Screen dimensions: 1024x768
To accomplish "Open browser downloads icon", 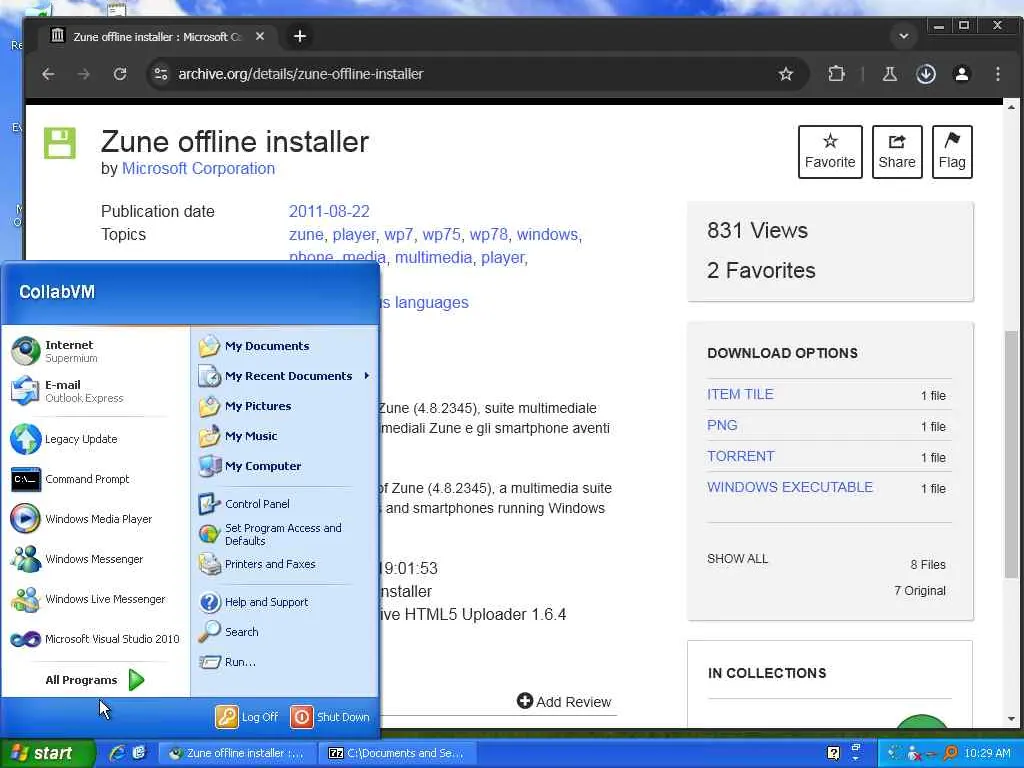I will click(x=925, y=74).
